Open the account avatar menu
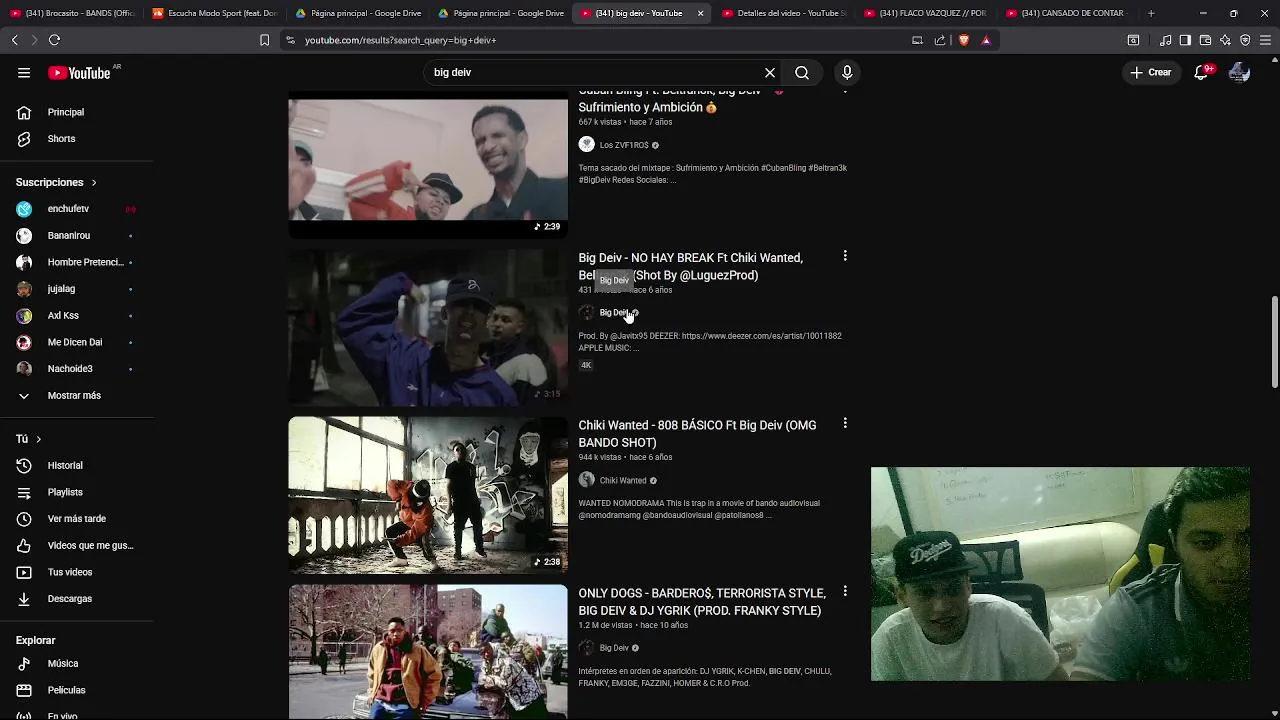This screenshot has width=1280, height=720. click(1239, 72)
